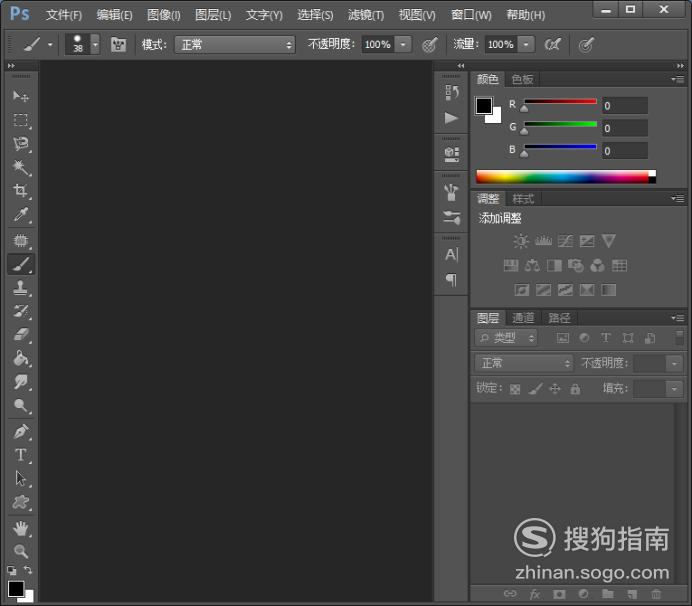
Task: Open the flow slider dropdown
Action: (x=526, y=45)
